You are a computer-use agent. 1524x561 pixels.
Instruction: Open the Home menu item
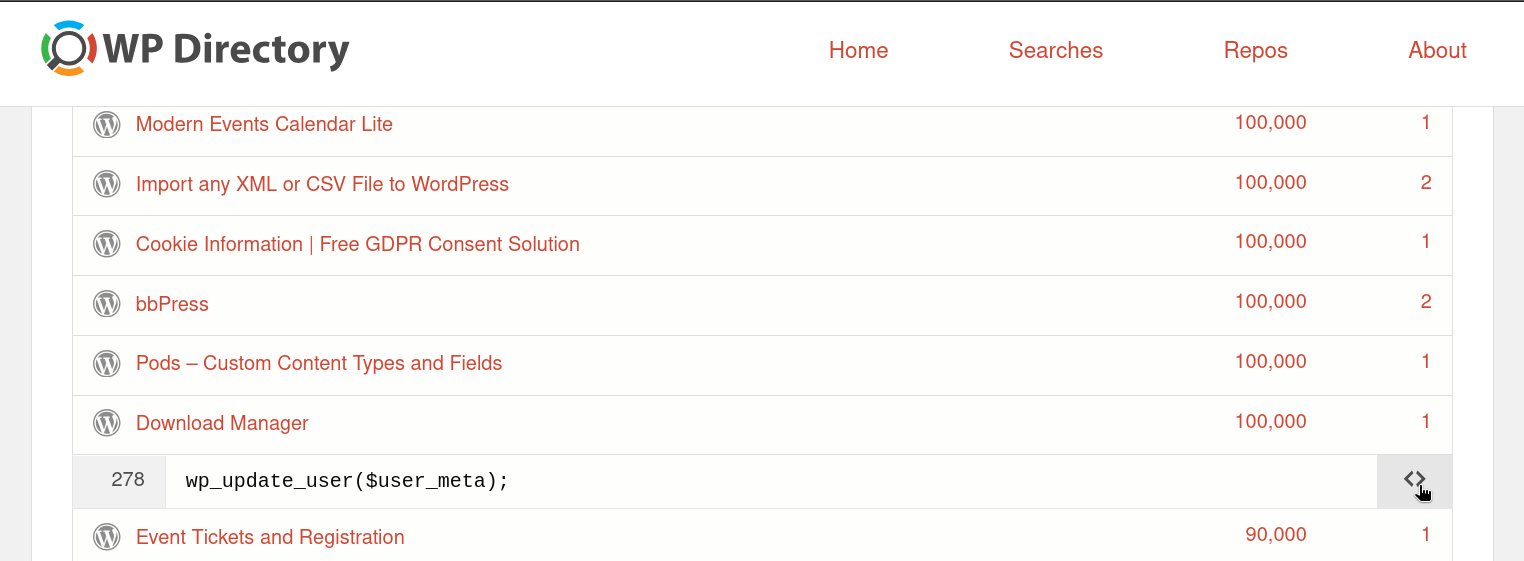858,50
